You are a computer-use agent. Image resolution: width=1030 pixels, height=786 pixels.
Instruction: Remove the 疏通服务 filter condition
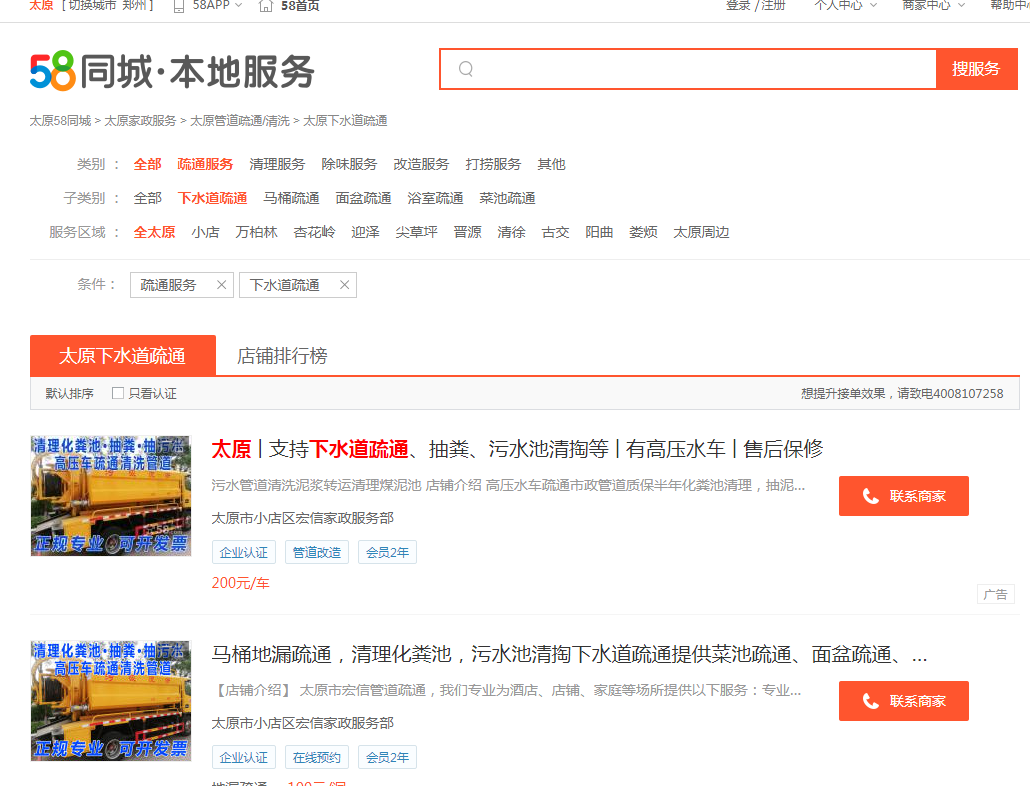[x=221, y=285]
